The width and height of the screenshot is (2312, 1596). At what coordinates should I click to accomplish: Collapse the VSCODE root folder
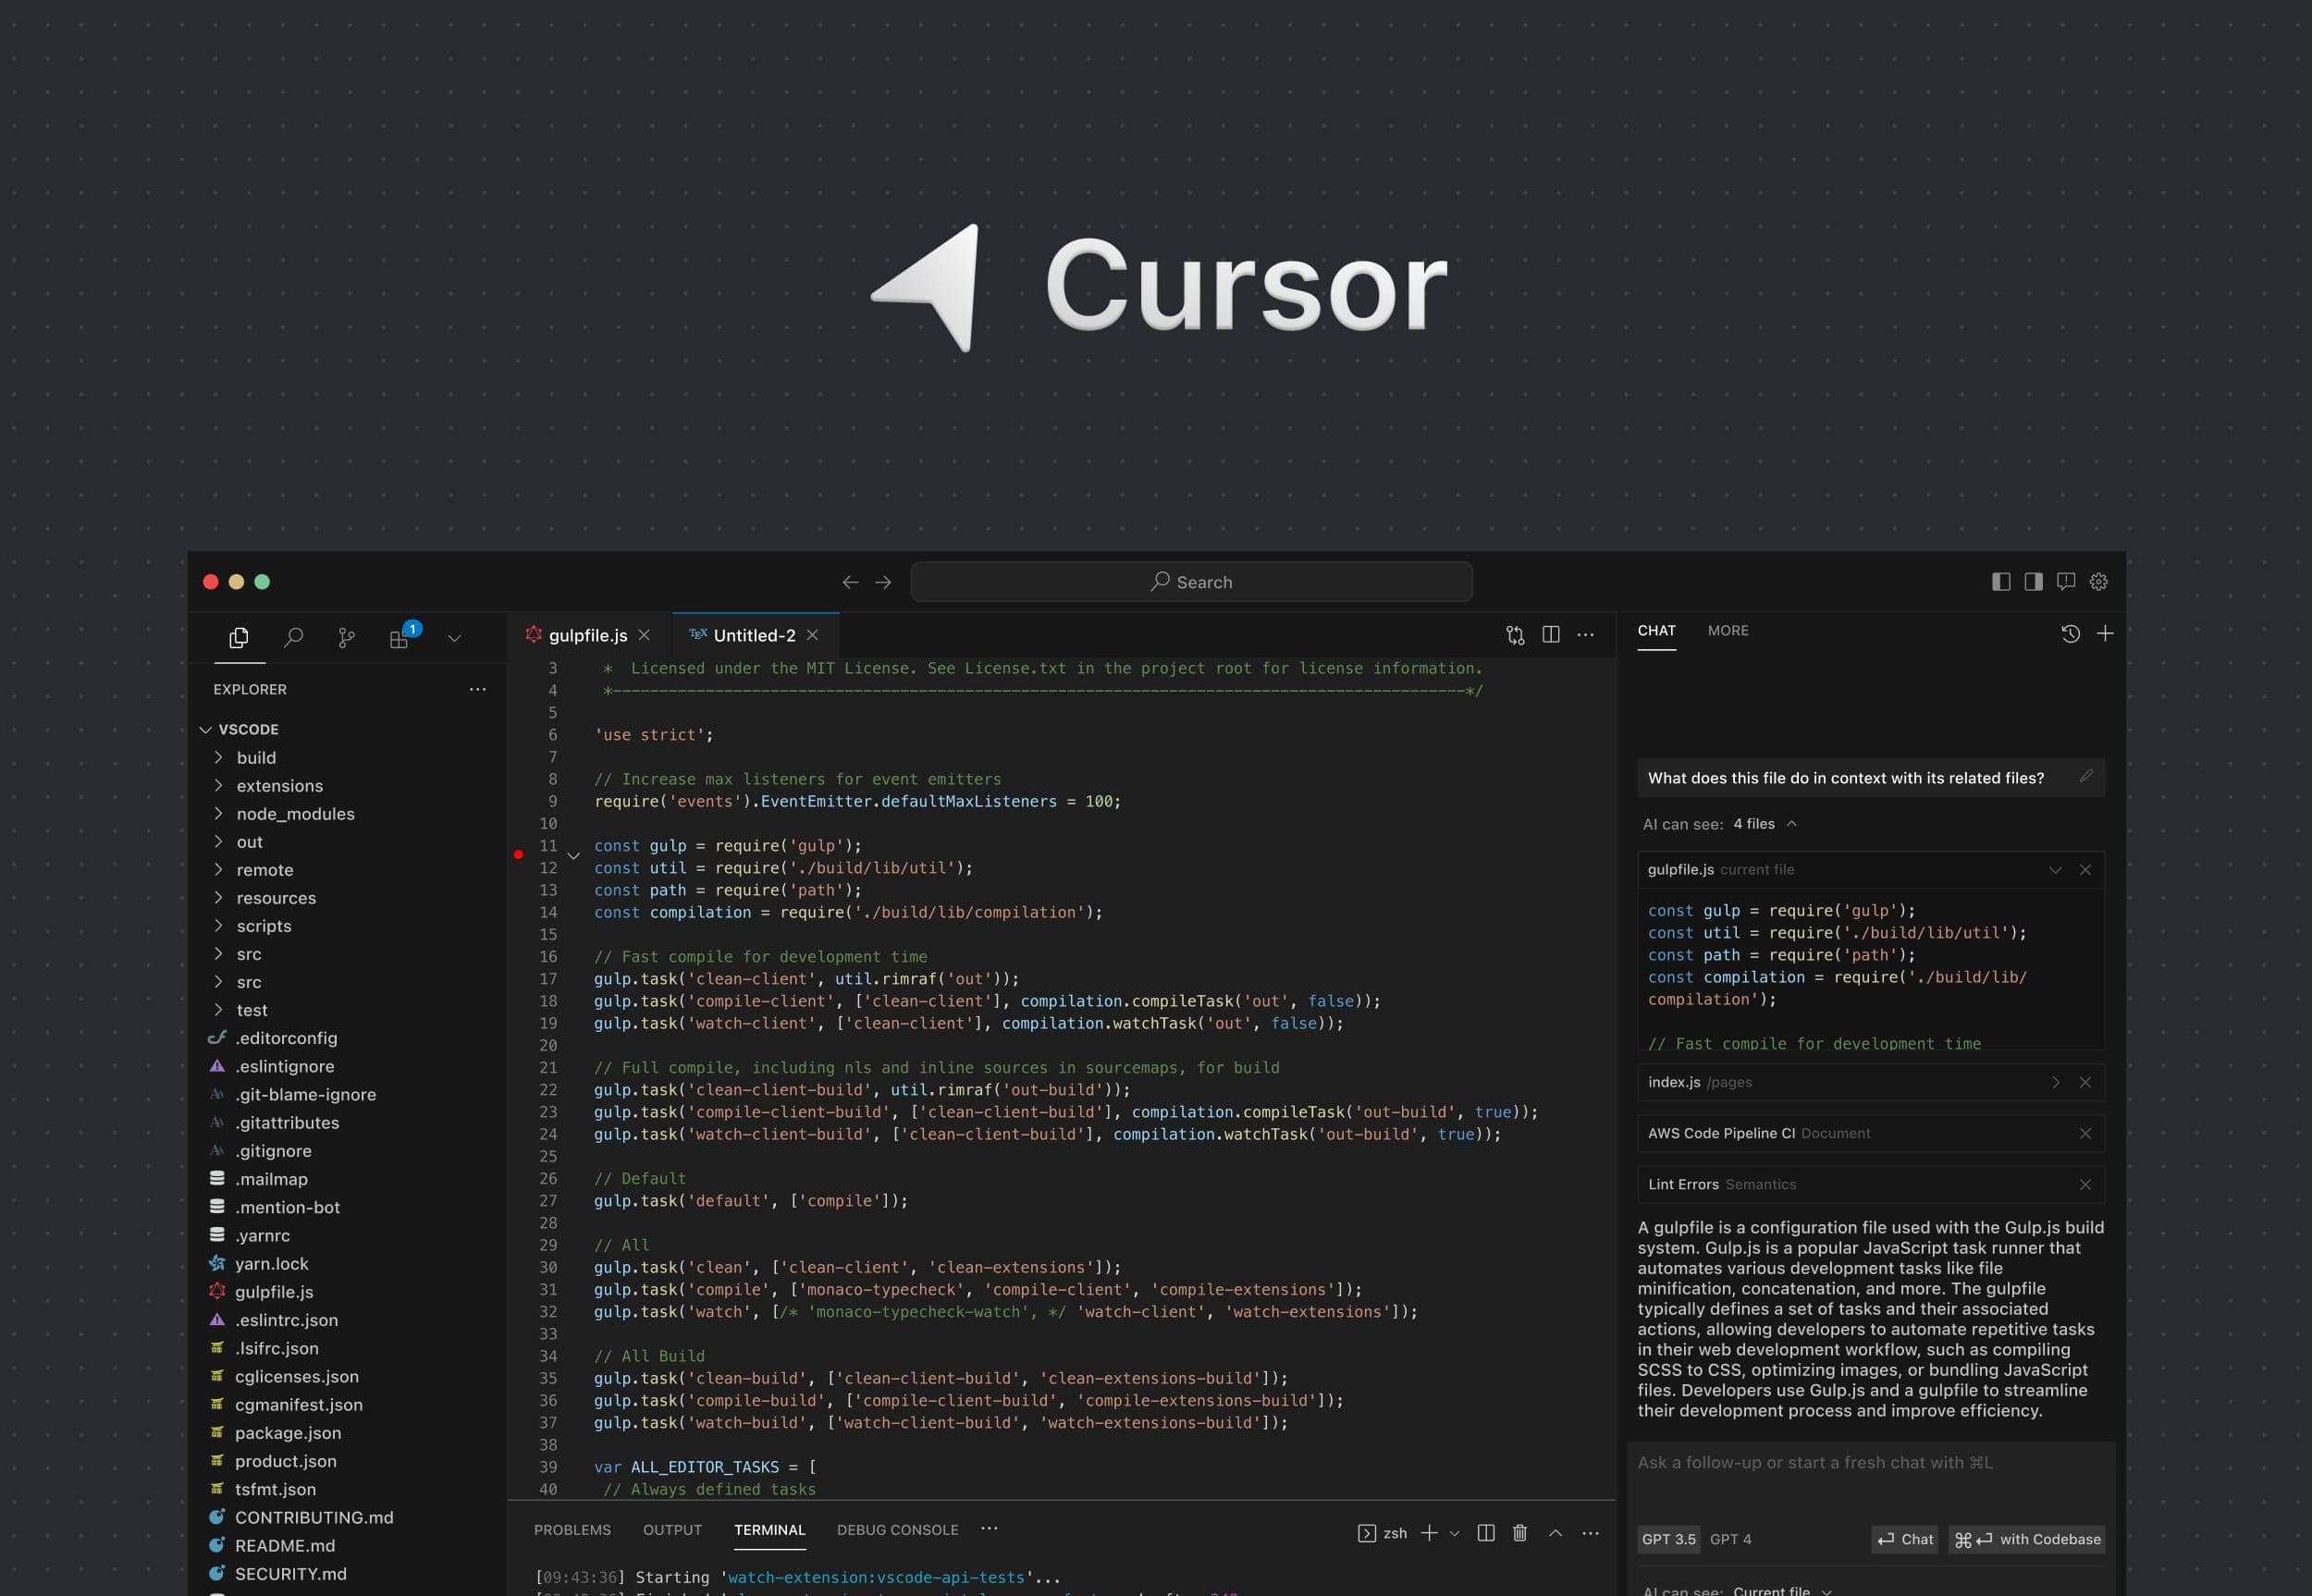[206, 730]
